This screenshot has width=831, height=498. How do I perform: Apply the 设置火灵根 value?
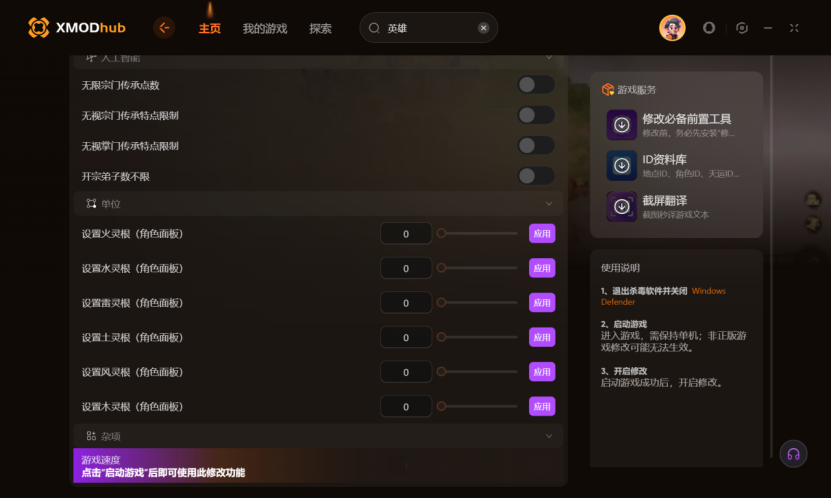coord(542,234)
